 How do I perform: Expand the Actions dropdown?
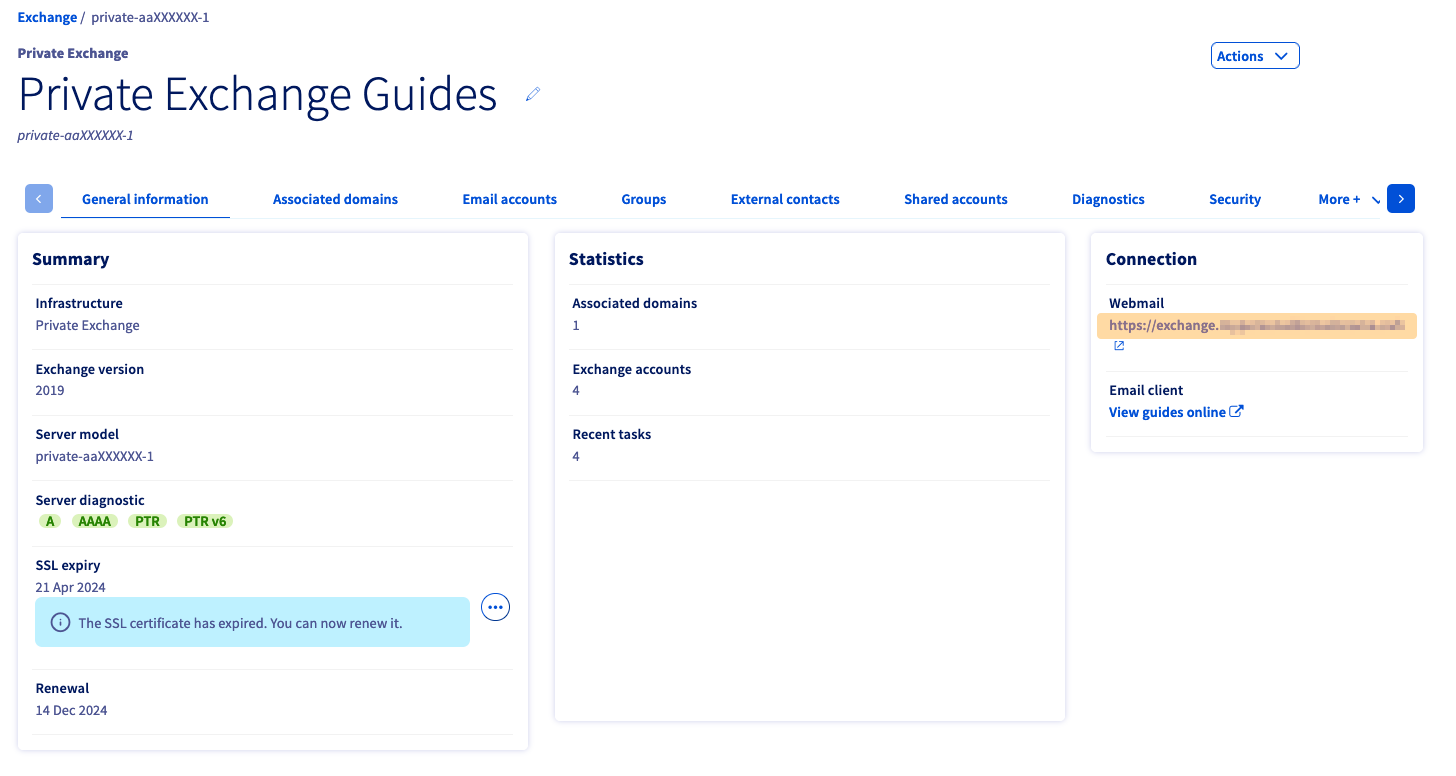1254,56
